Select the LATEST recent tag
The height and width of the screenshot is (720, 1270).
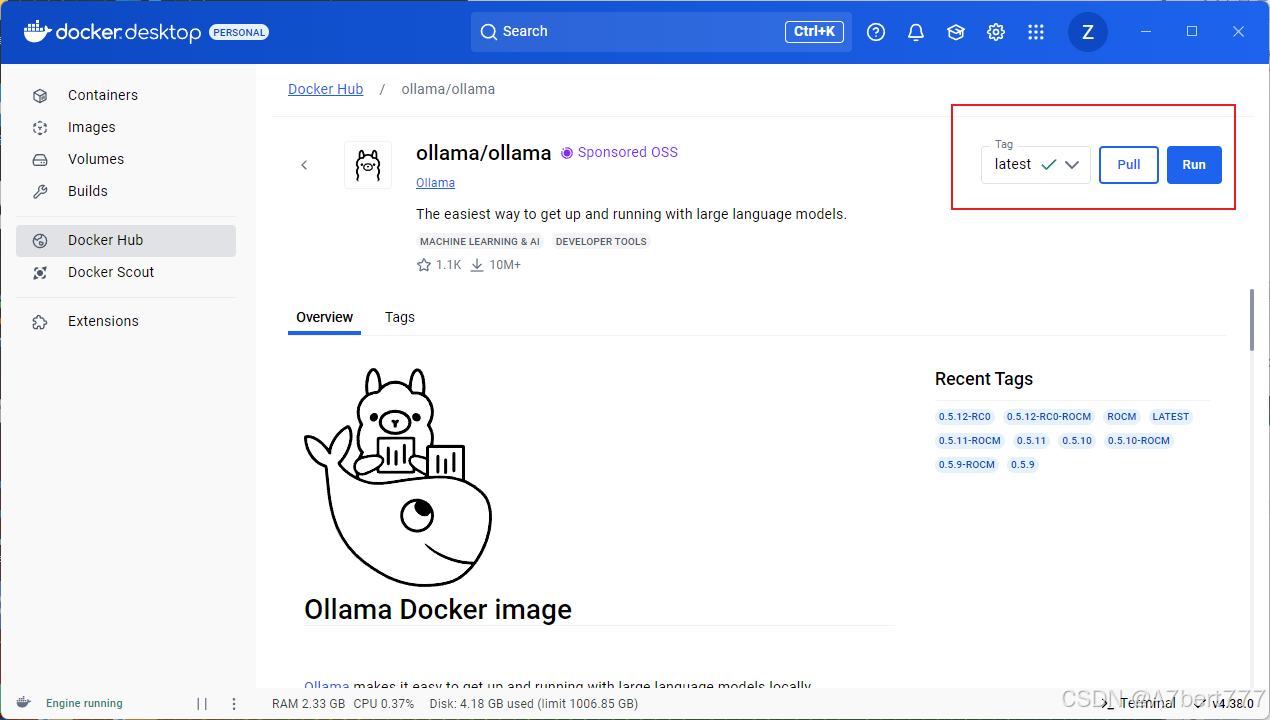coord(1170,417)
